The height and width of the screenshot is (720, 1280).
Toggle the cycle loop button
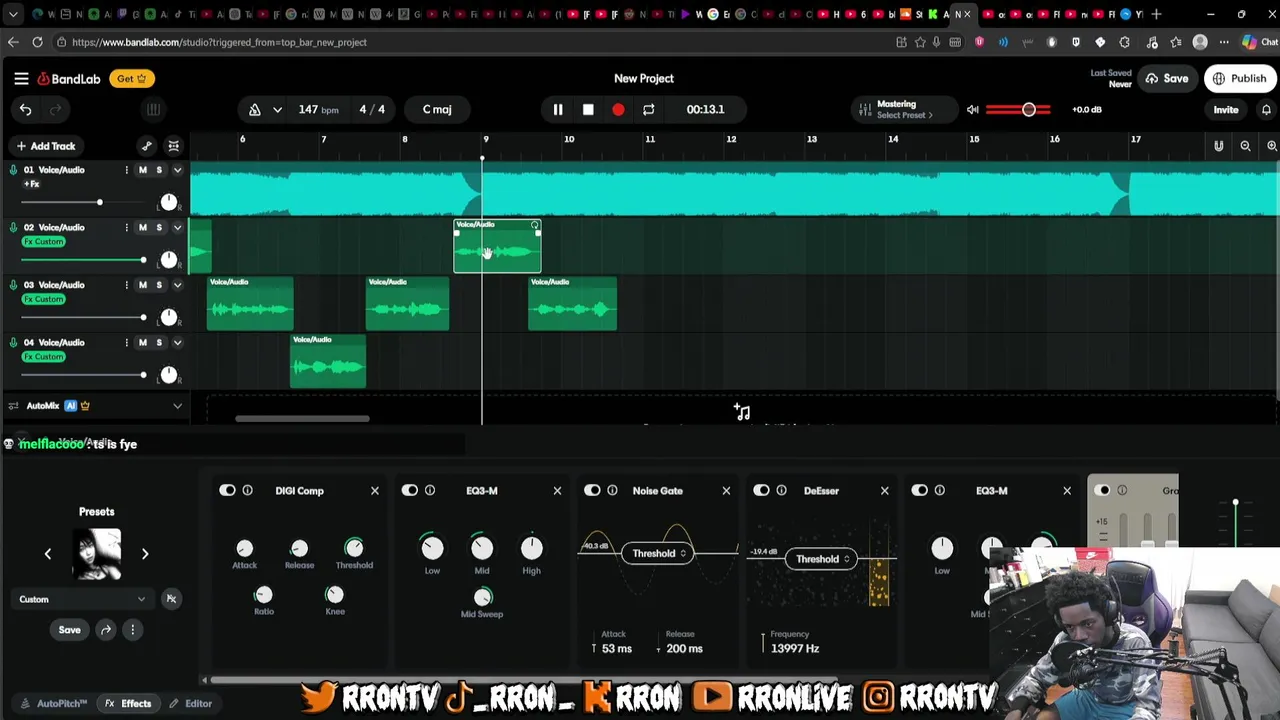click(648, 110)
